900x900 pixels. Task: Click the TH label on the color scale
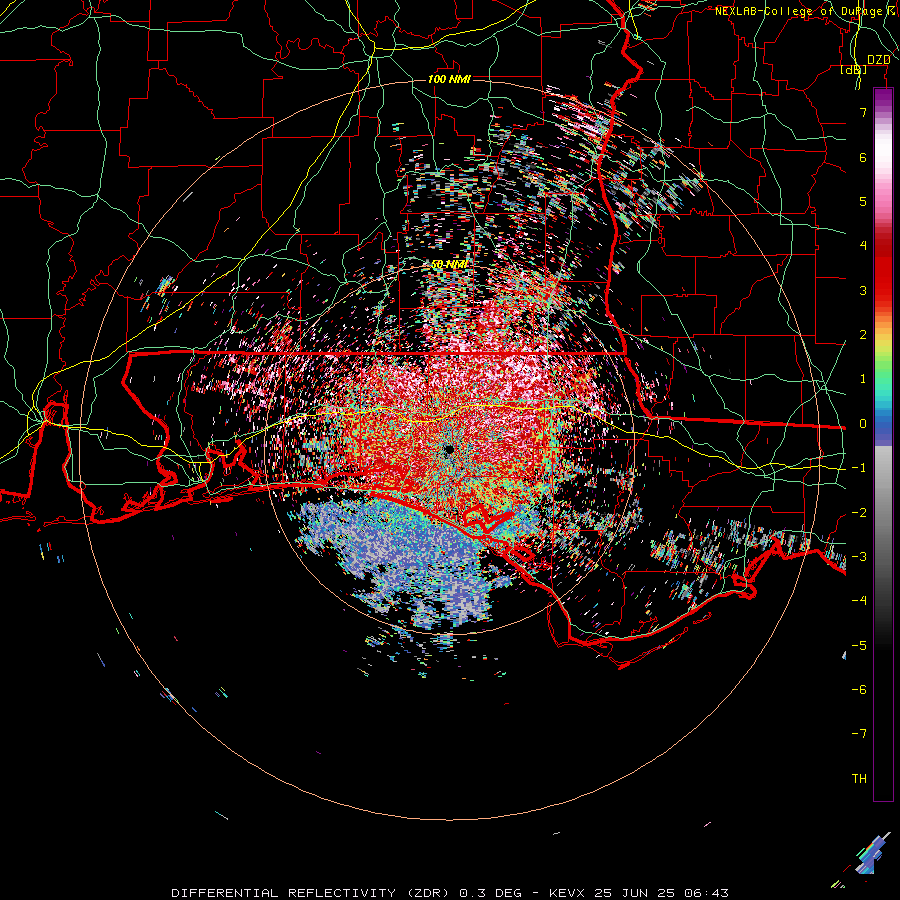click(x=859, y=779)
